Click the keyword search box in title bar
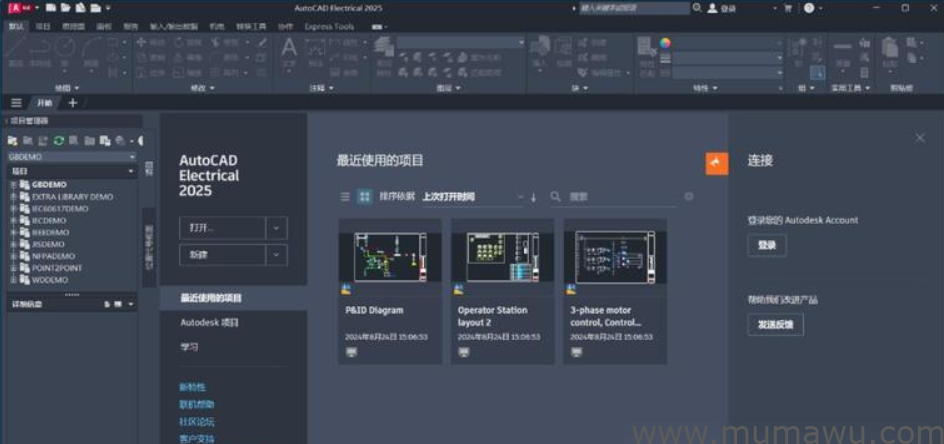 (634, 8)
